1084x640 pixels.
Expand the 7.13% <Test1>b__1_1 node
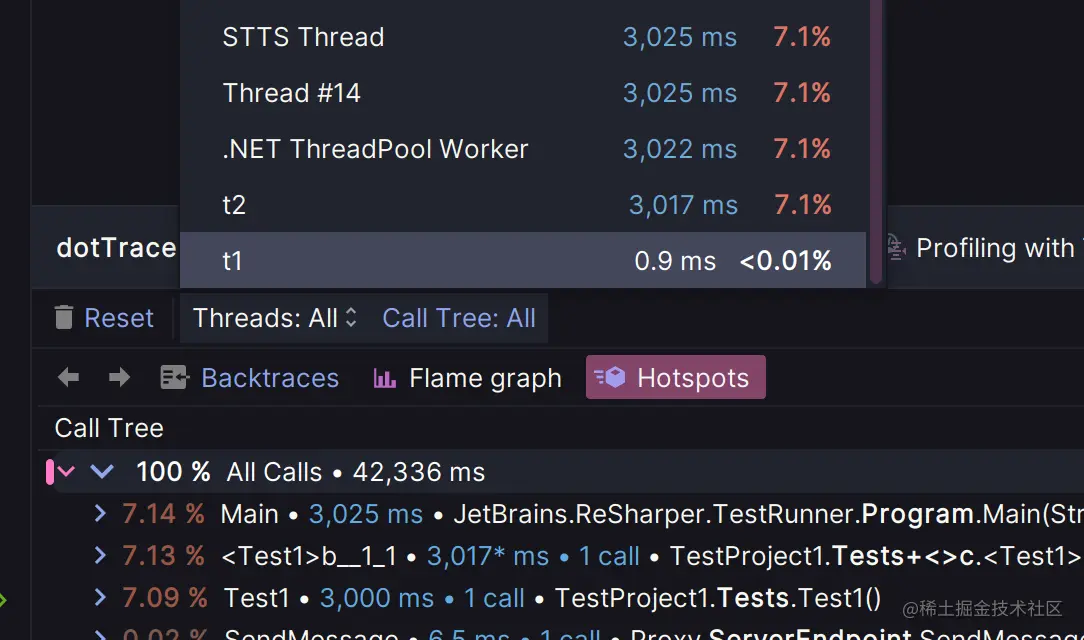pos(100,556)
